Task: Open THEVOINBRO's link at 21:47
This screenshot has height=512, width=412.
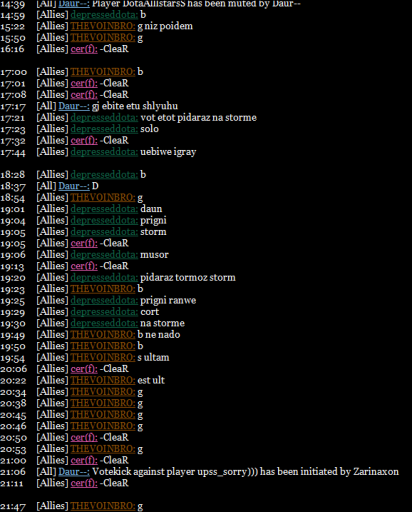Action: [103, 506]
